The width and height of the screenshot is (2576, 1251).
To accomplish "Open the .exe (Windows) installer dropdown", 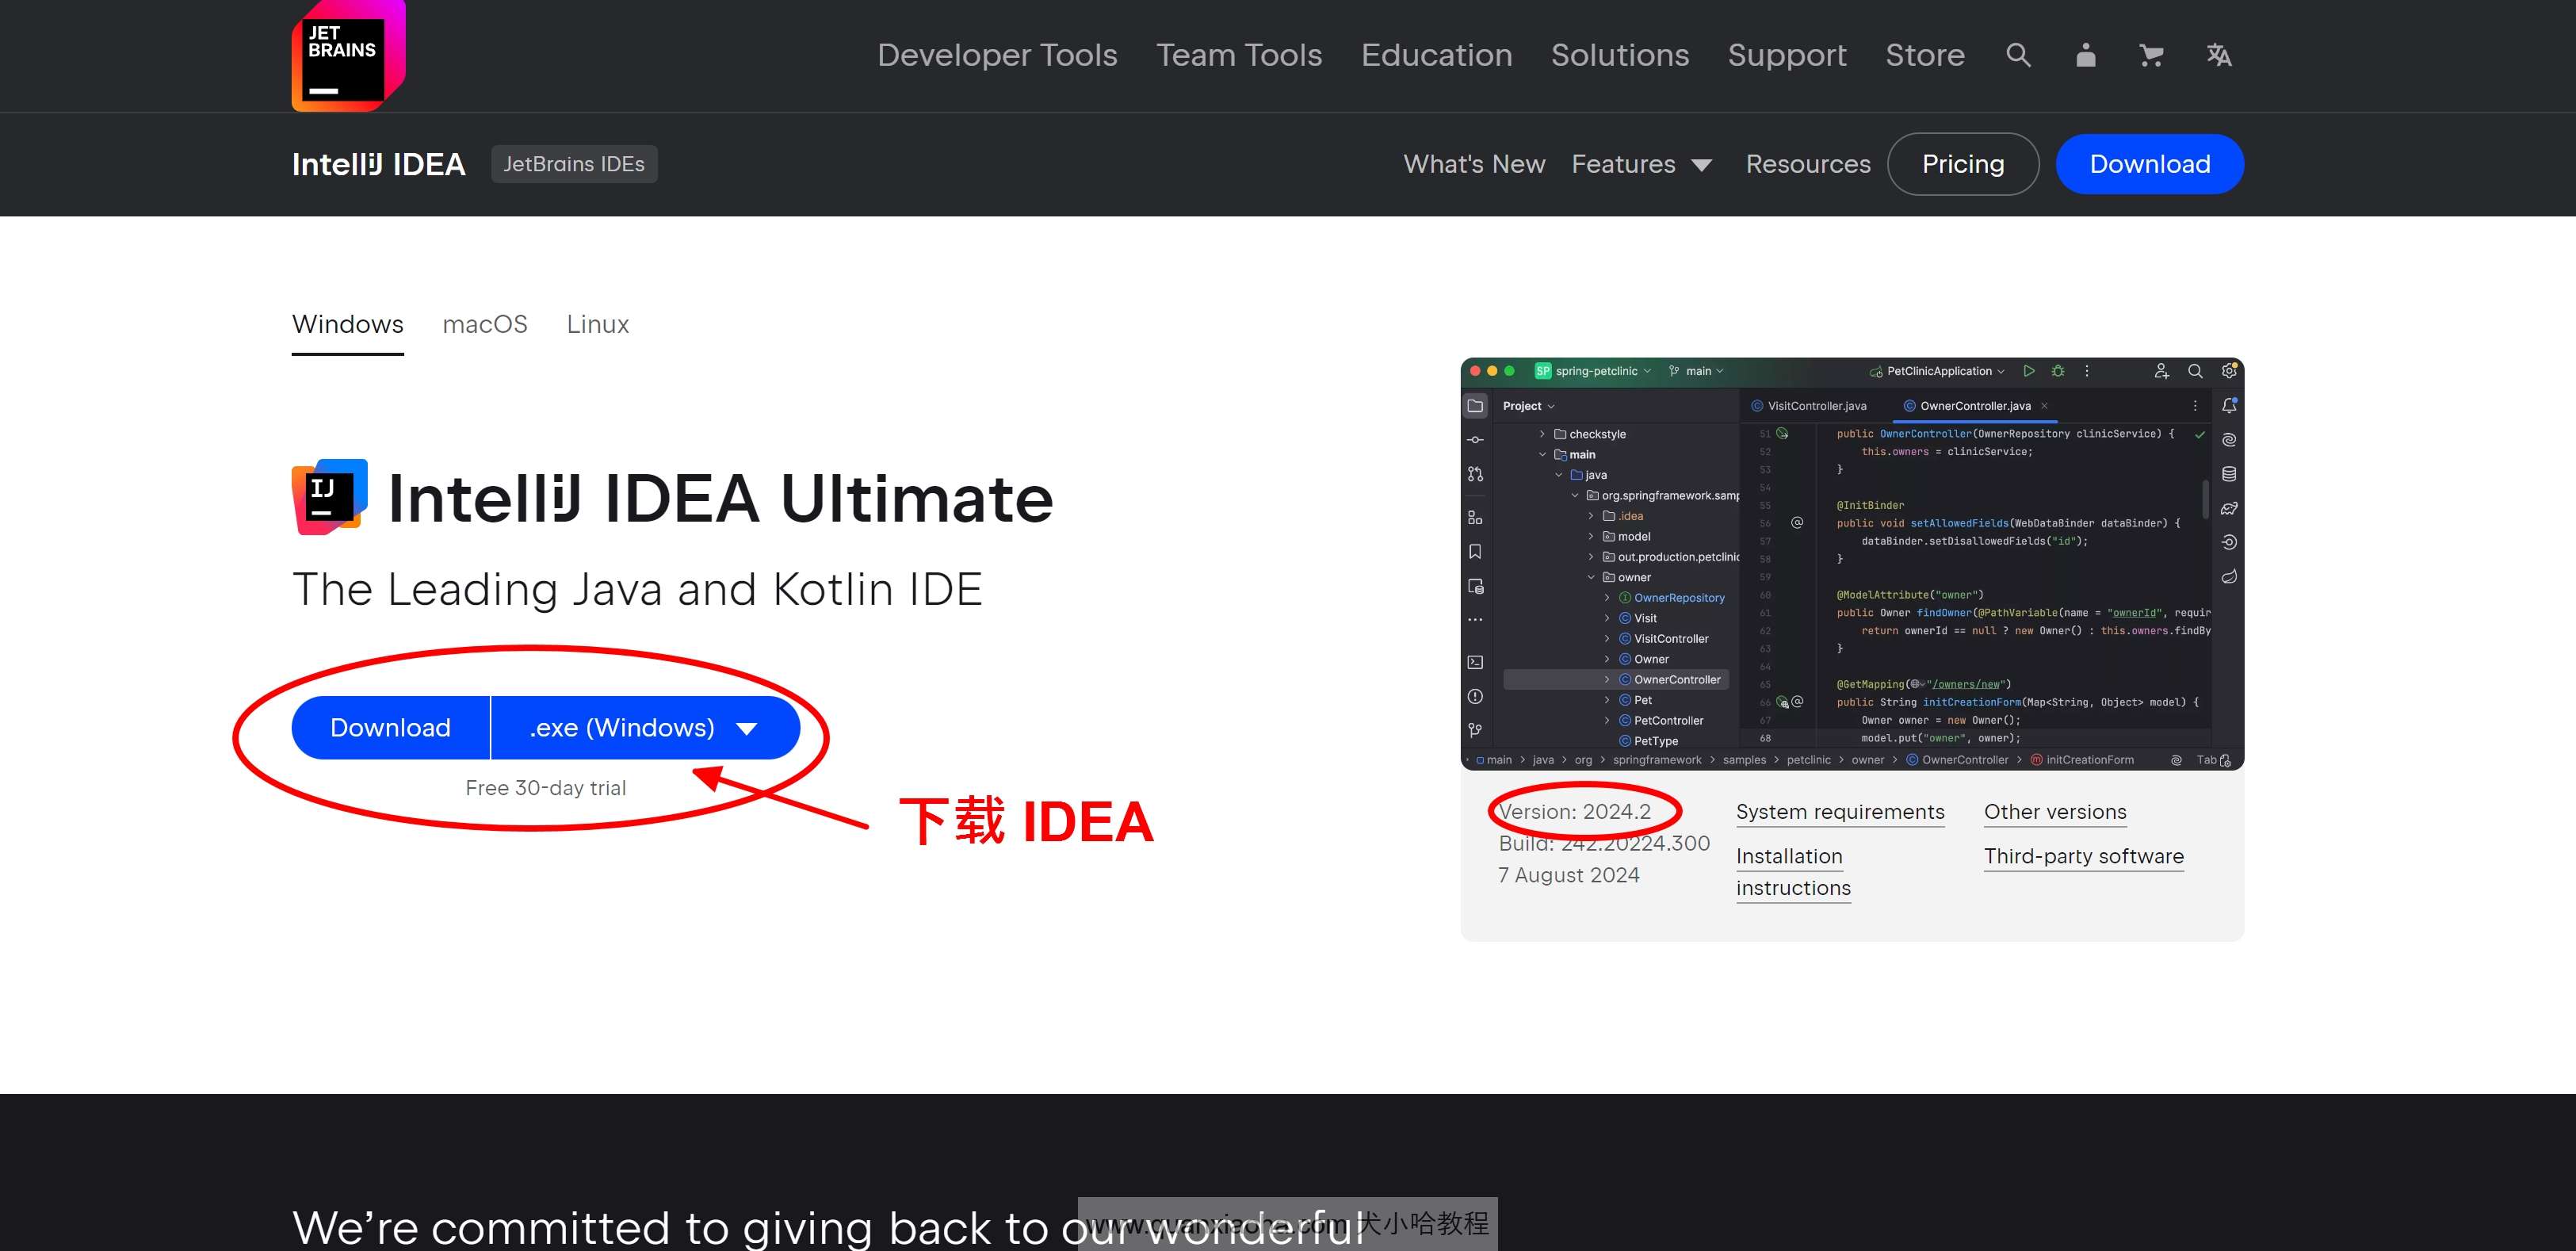I will [645, 727].
